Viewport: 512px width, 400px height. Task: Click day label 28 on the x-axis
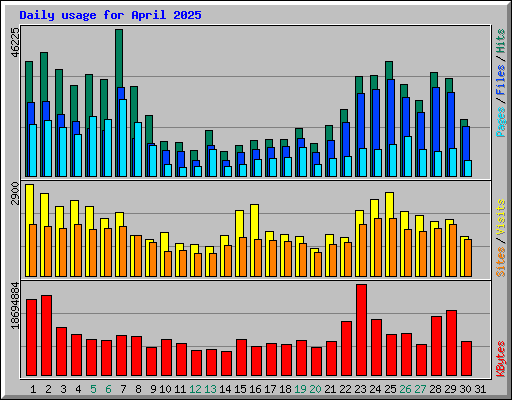pos(435,389)
